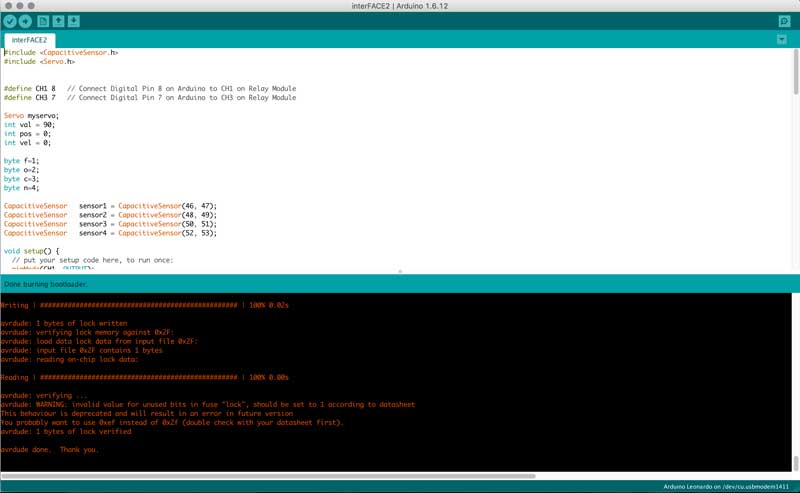800x493 pixels.
Task: Open the Serial Monitor icon
Action: tap(784, 21)
